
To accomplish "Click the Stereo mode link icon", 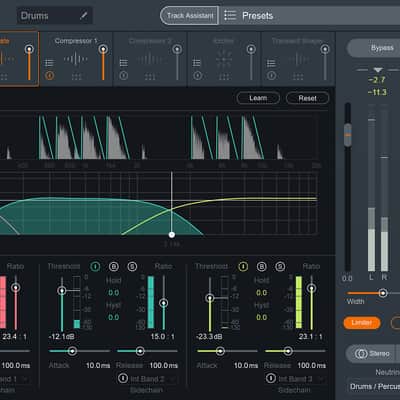I will click(361, 353).
